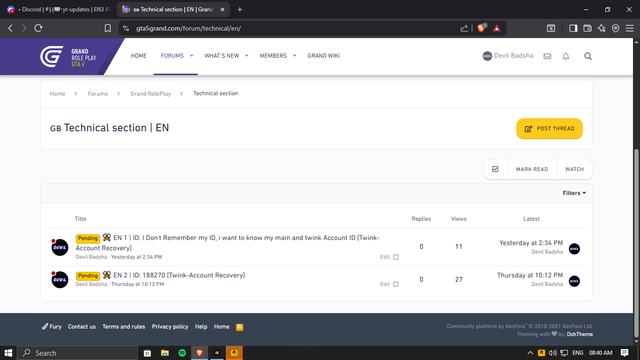This screenshot has width=640, height=360.
Task: Open the Brave Wallet icon
Action: (x=587, y=28)
